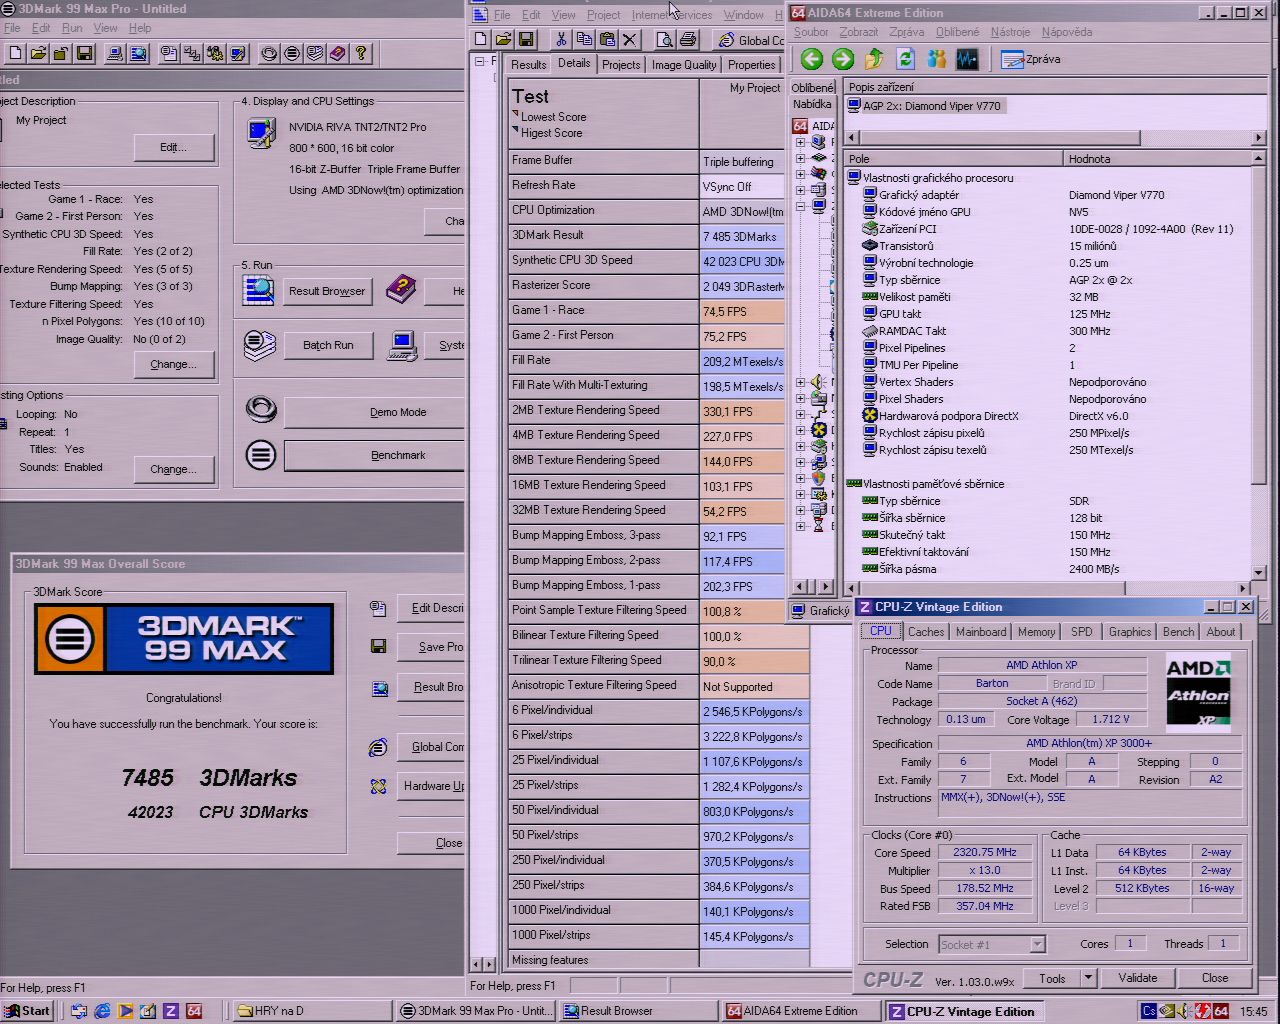1280x1024 pixels.
Task: Click AIDA64 Oblíbené panel tab
Action: (x=813, y=87)
